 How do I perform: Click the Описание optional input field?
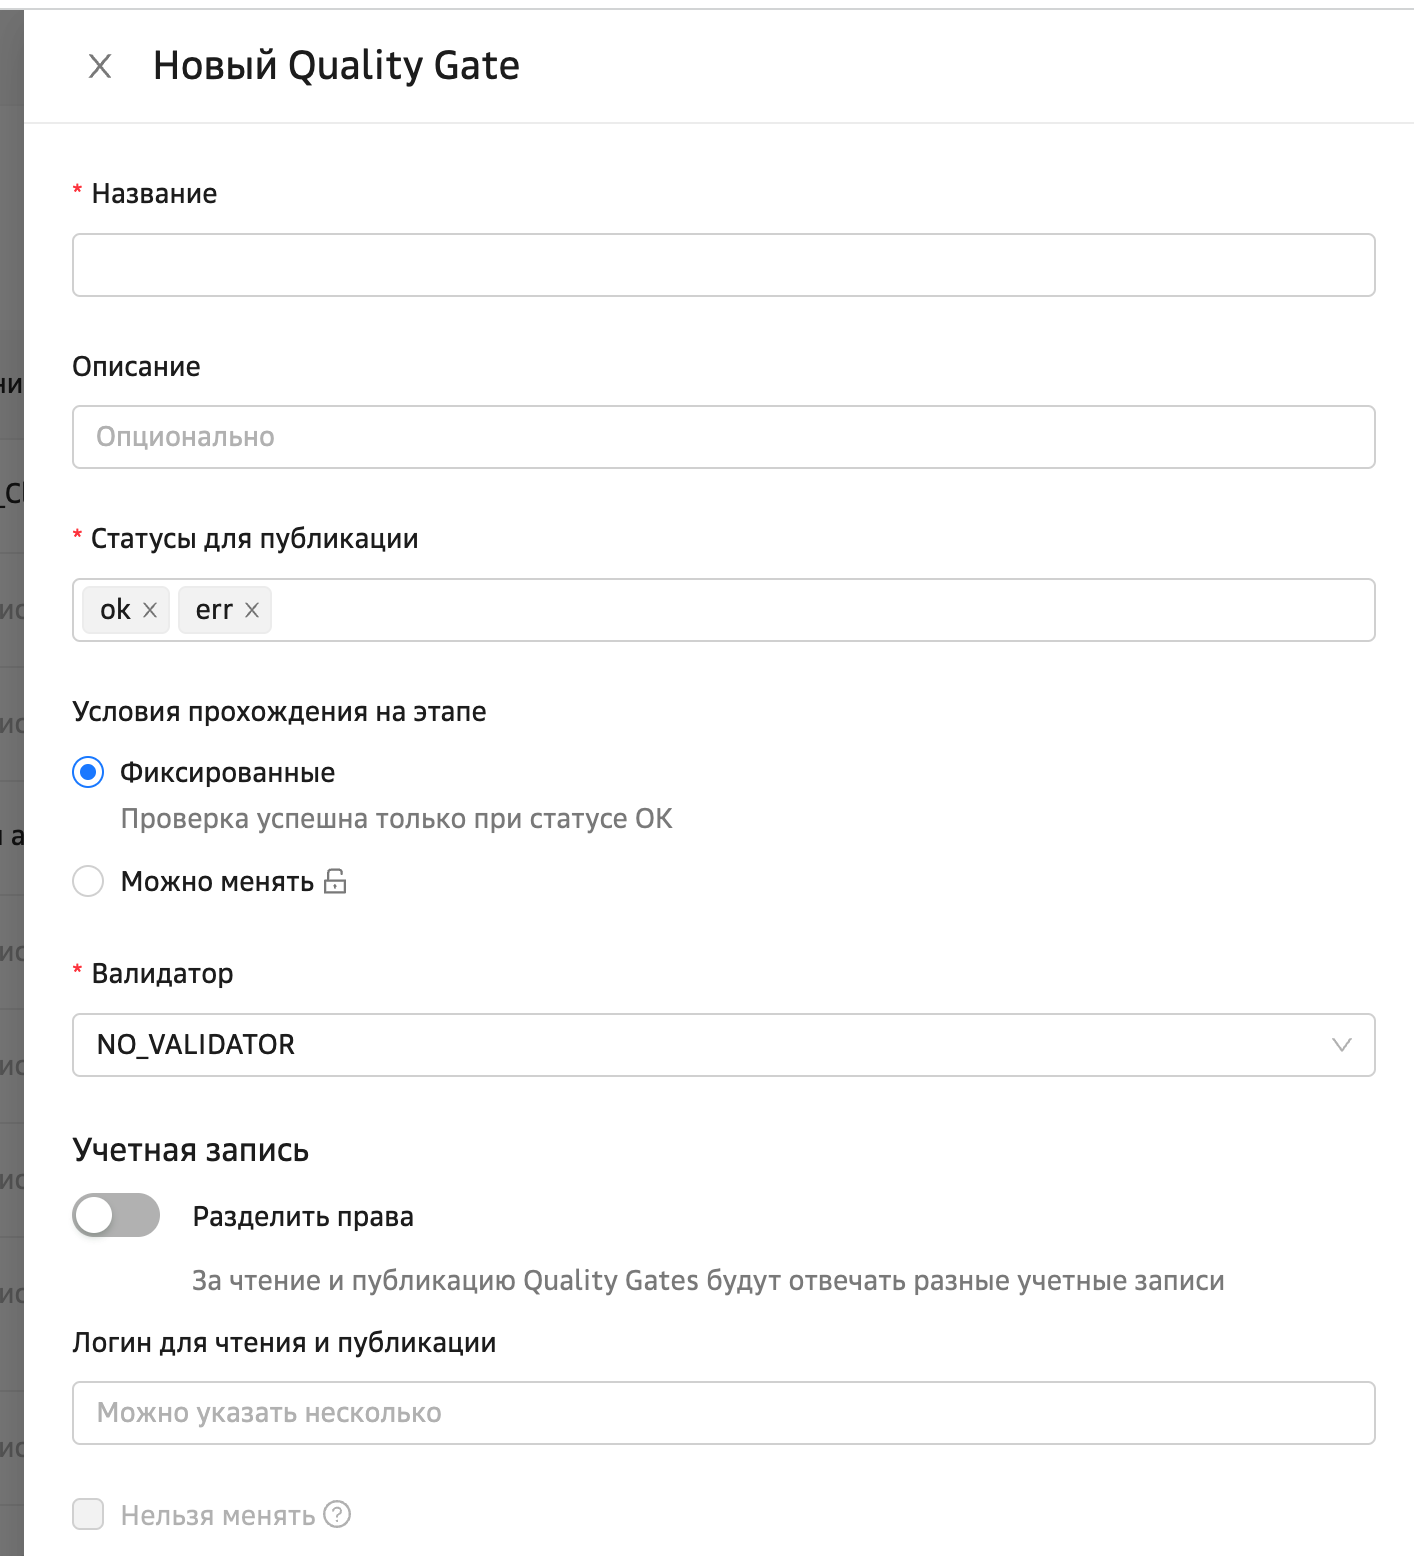pyautogui.click(x=723, y=437)
